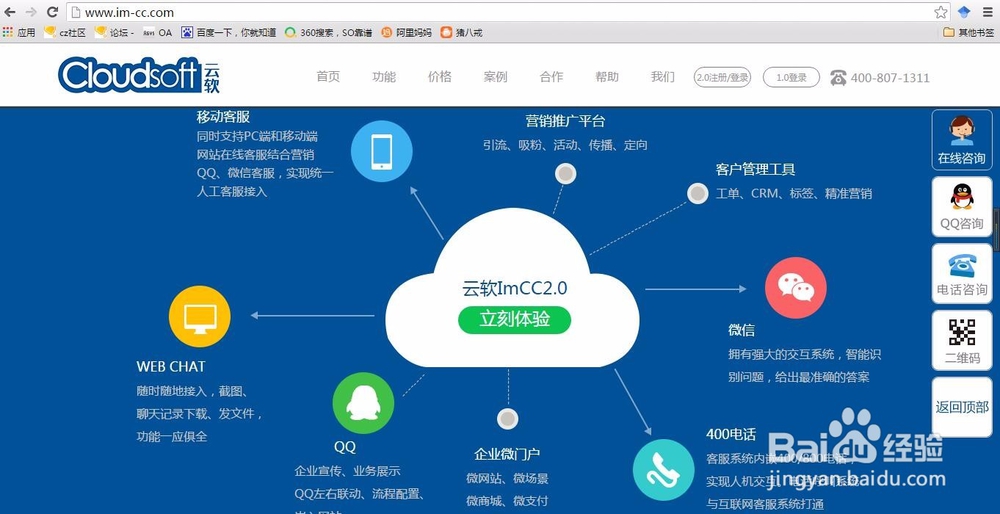The image size is (1000, 514).
Task: Open the 功能 nav item
Action: coord(384,77)
